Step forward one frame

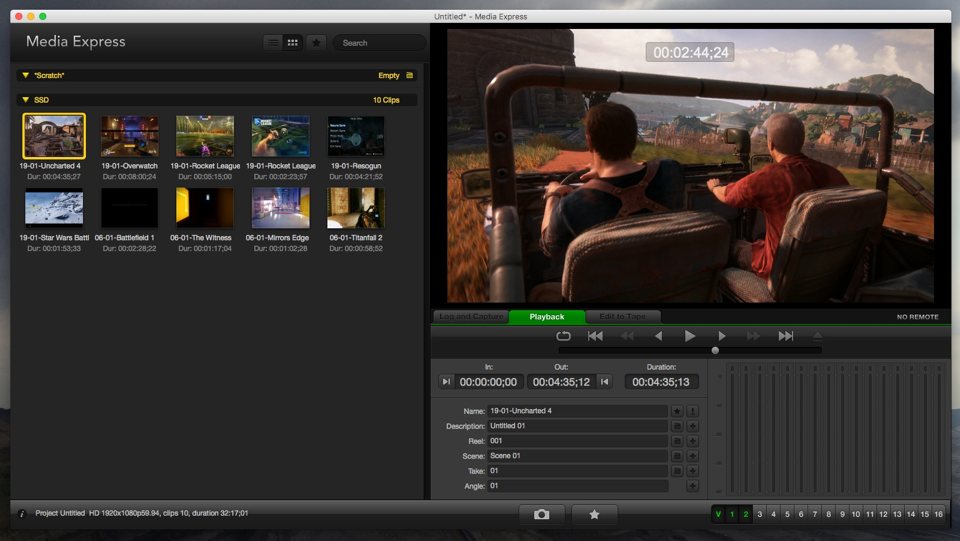point(722,336)
